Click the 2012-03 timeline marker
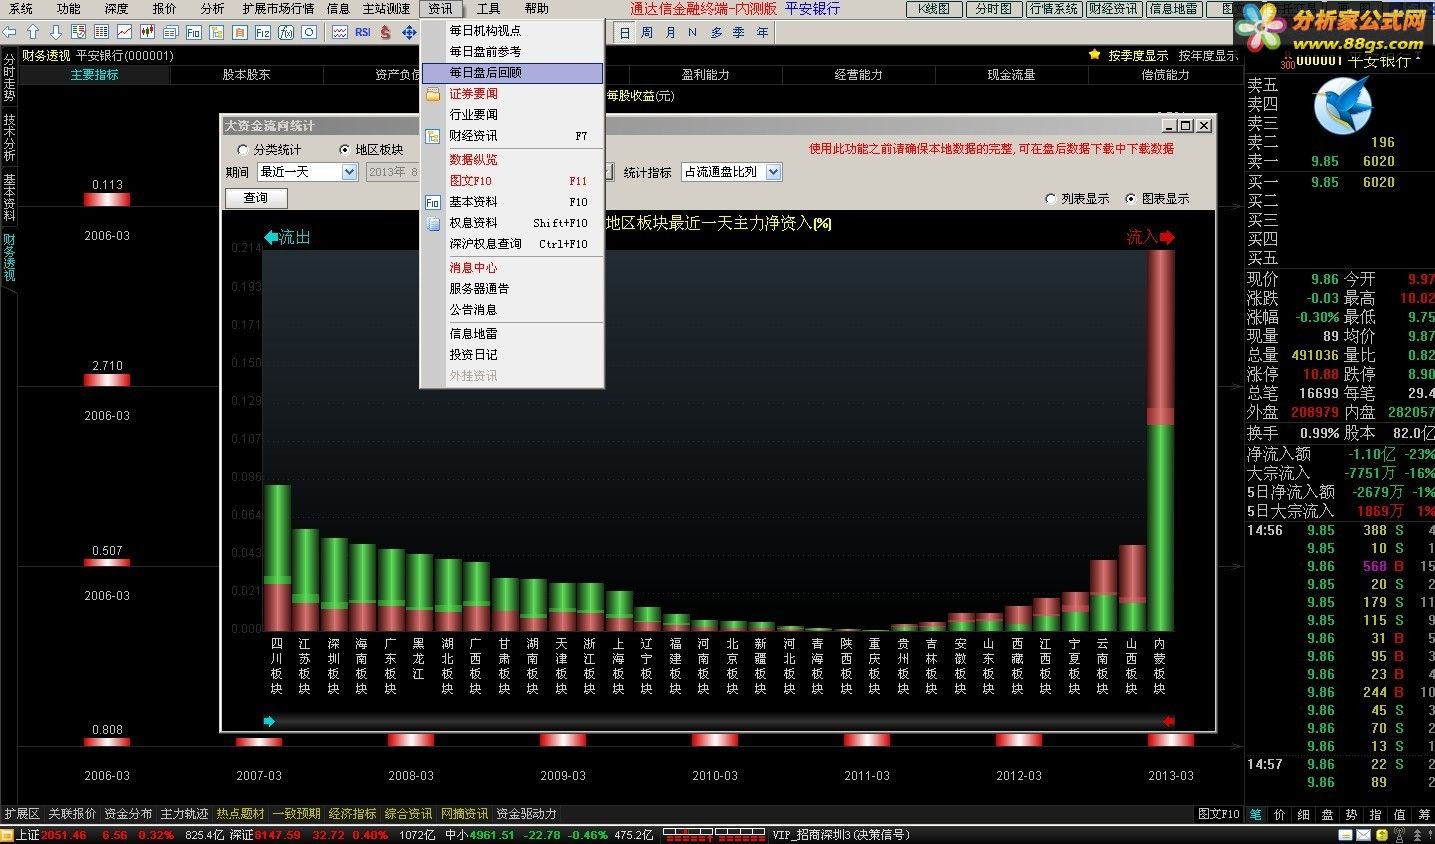The image size is (1435, 844). point(1019,740)
